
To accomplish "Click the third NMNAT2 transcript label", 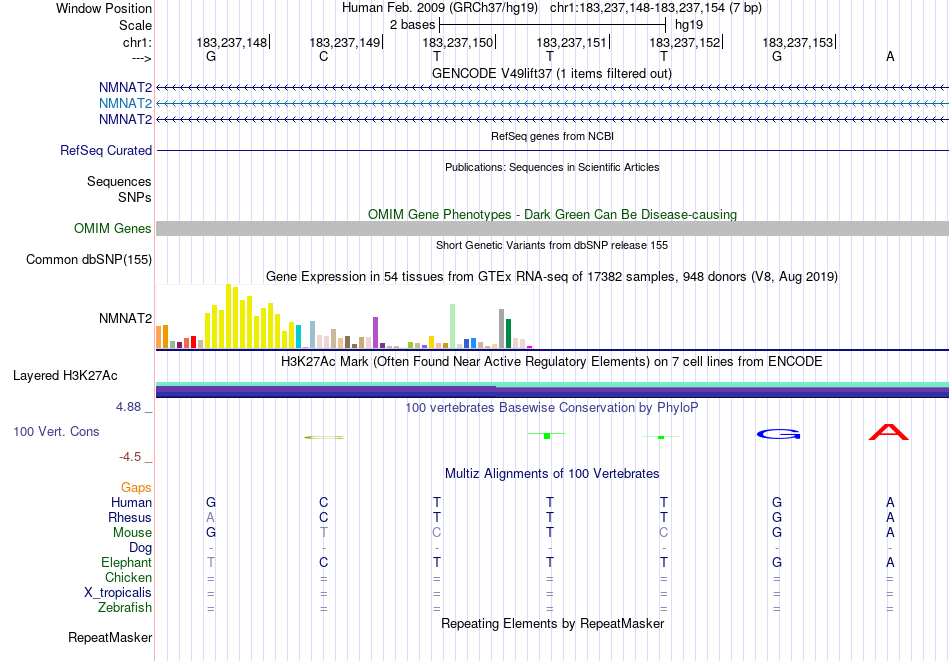I will [125, 119].
